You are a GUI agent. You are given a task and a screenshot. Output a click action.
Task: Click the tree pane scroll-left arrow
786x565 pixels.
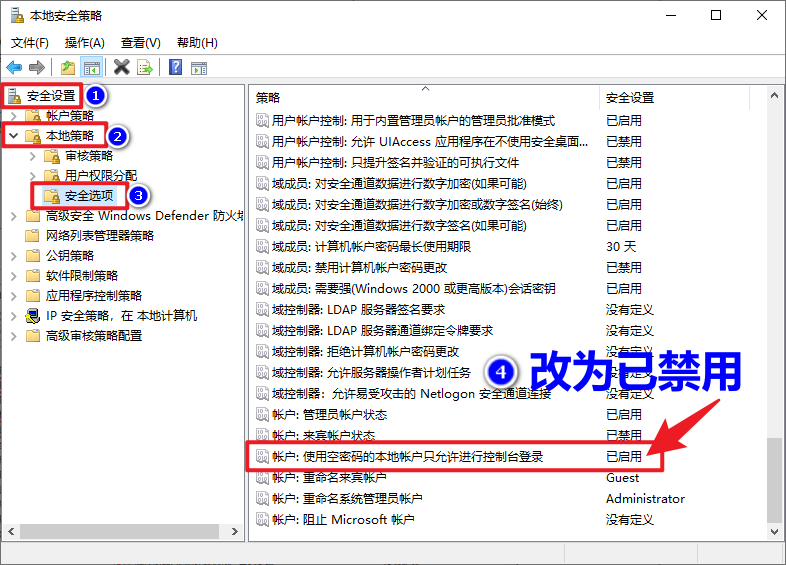click(x=11, y=531)
